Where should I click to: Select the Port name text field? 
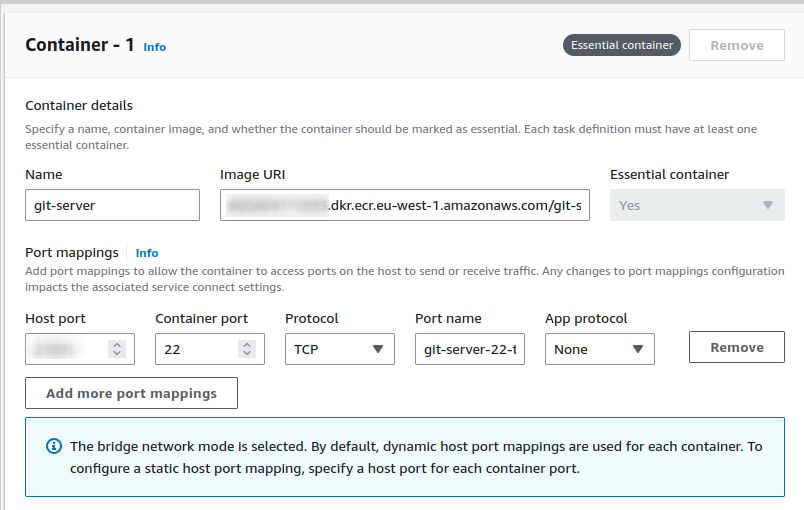pos(469,349)
